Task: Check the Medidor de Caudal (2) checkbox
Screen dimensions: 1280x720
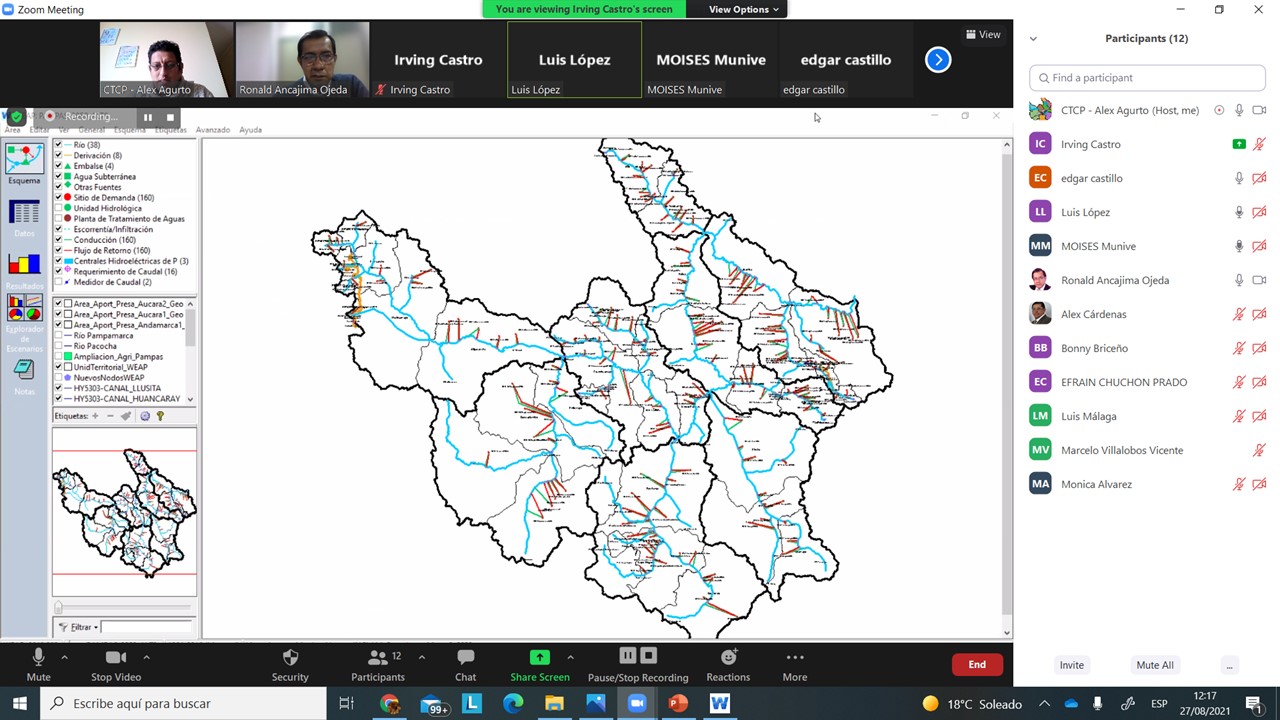Action: tap(59, 282)
